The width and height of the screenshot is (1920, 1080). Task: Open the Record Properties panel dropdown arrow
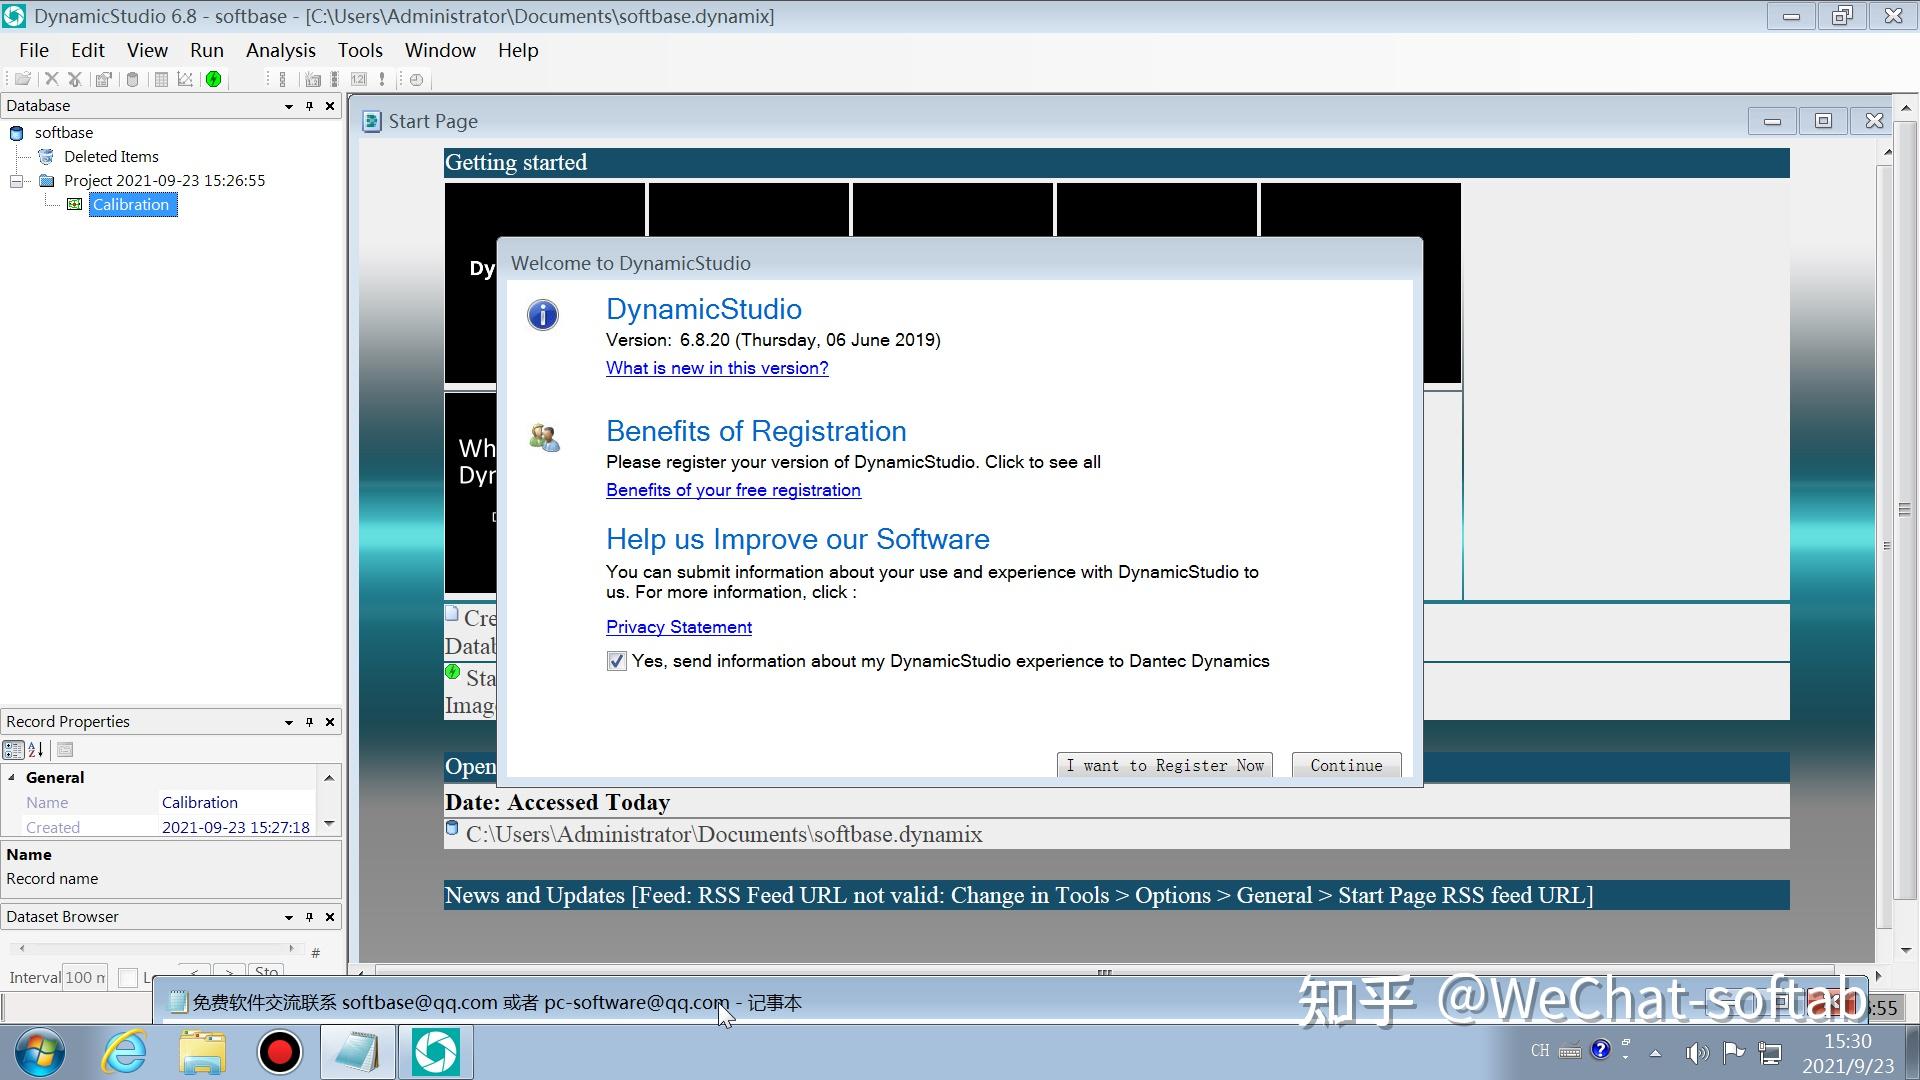pyautogui.click(x=288, y=722)
